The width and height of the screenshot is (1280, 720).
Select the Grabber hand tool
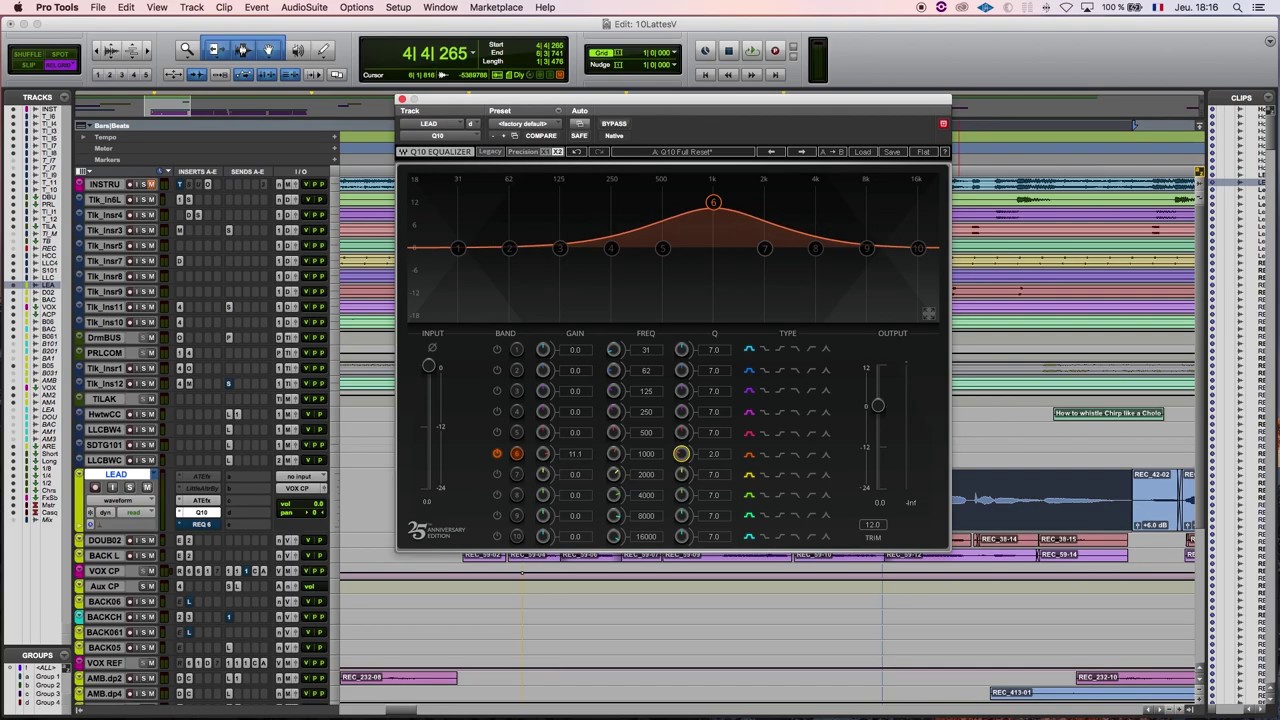point(268,50)
